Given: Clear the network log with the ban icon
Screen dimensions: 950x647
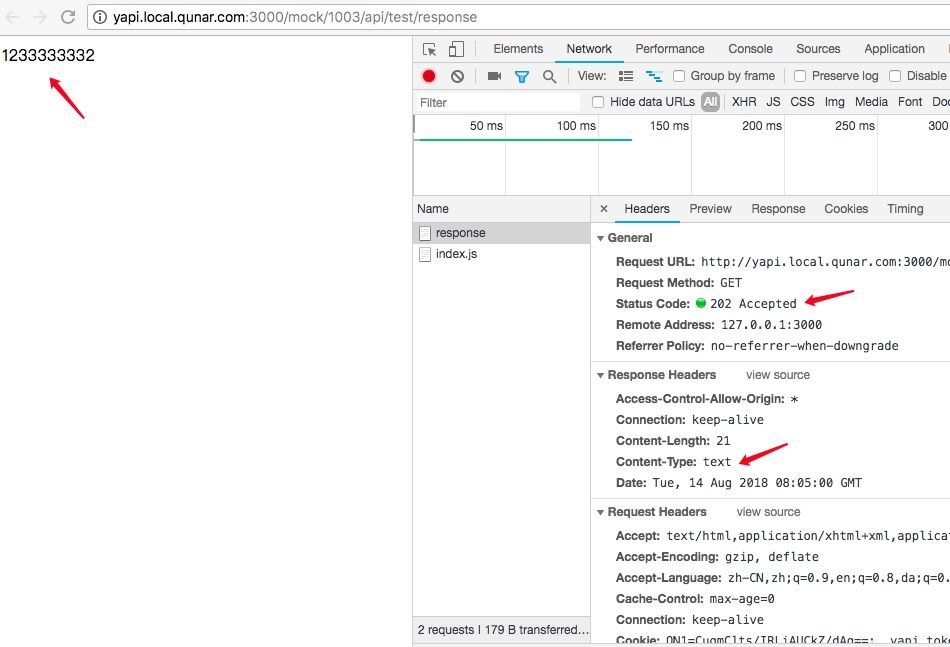Looking at the screenshot, I should pyautogui.click(x=457, y=76).
